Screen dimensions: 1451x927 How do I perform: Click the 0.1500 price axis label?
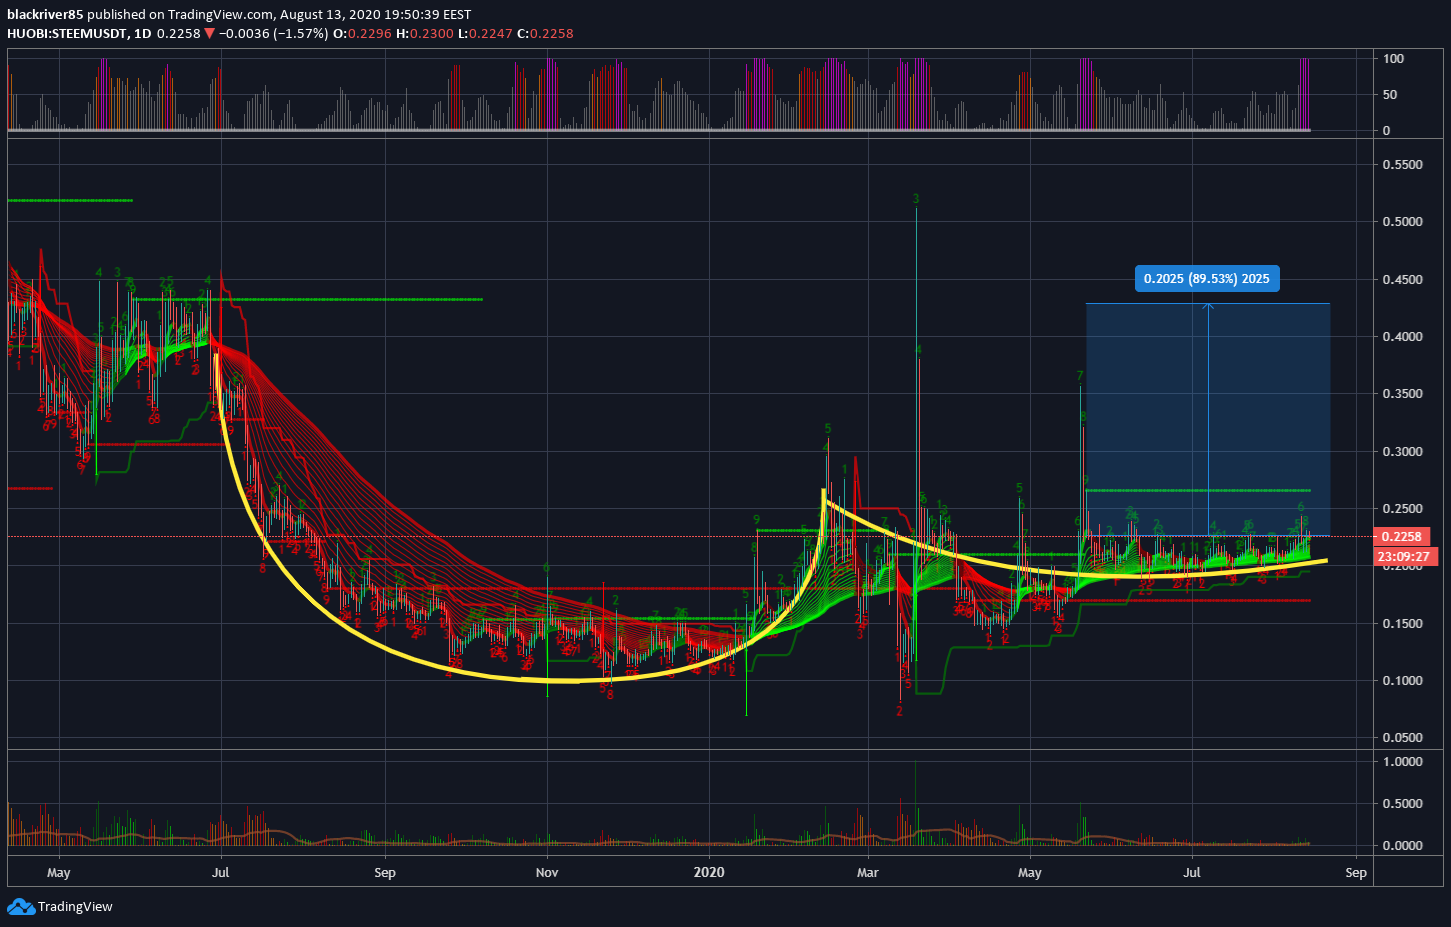click(1402, 624)
